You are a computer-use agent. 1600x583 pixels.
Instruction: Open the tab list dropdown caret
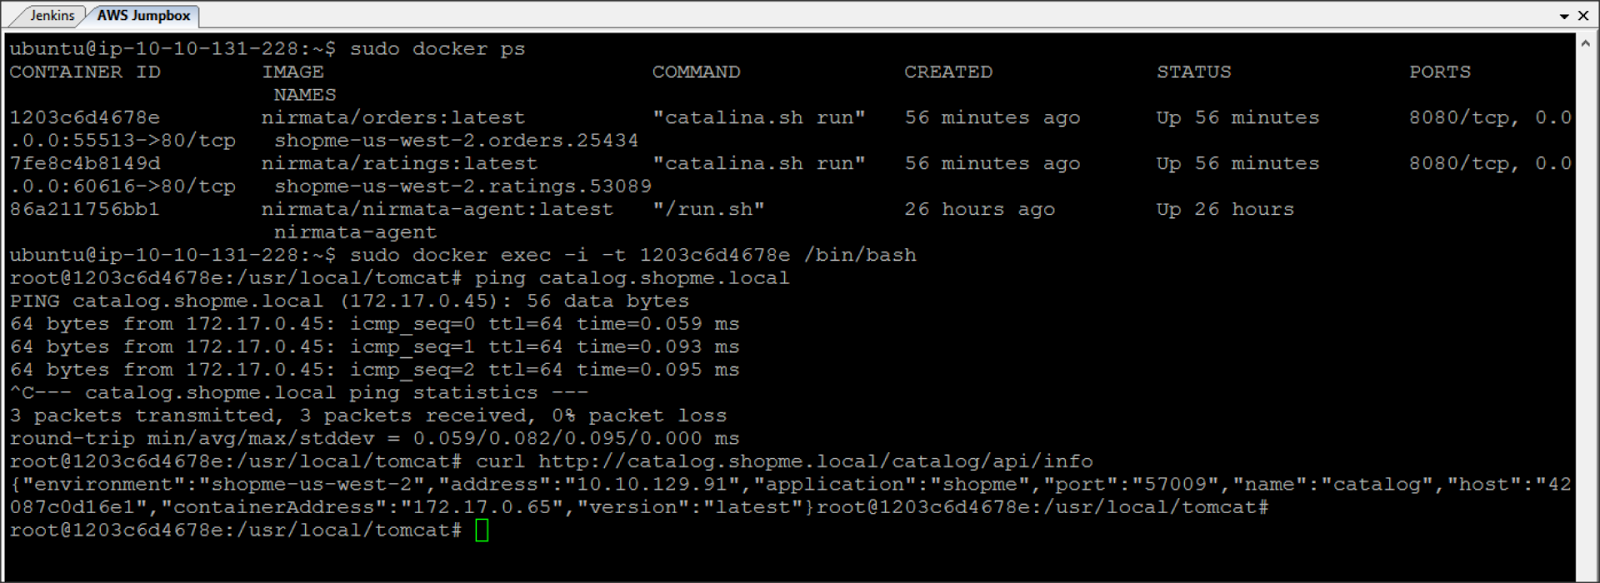tap(1564, 15)
